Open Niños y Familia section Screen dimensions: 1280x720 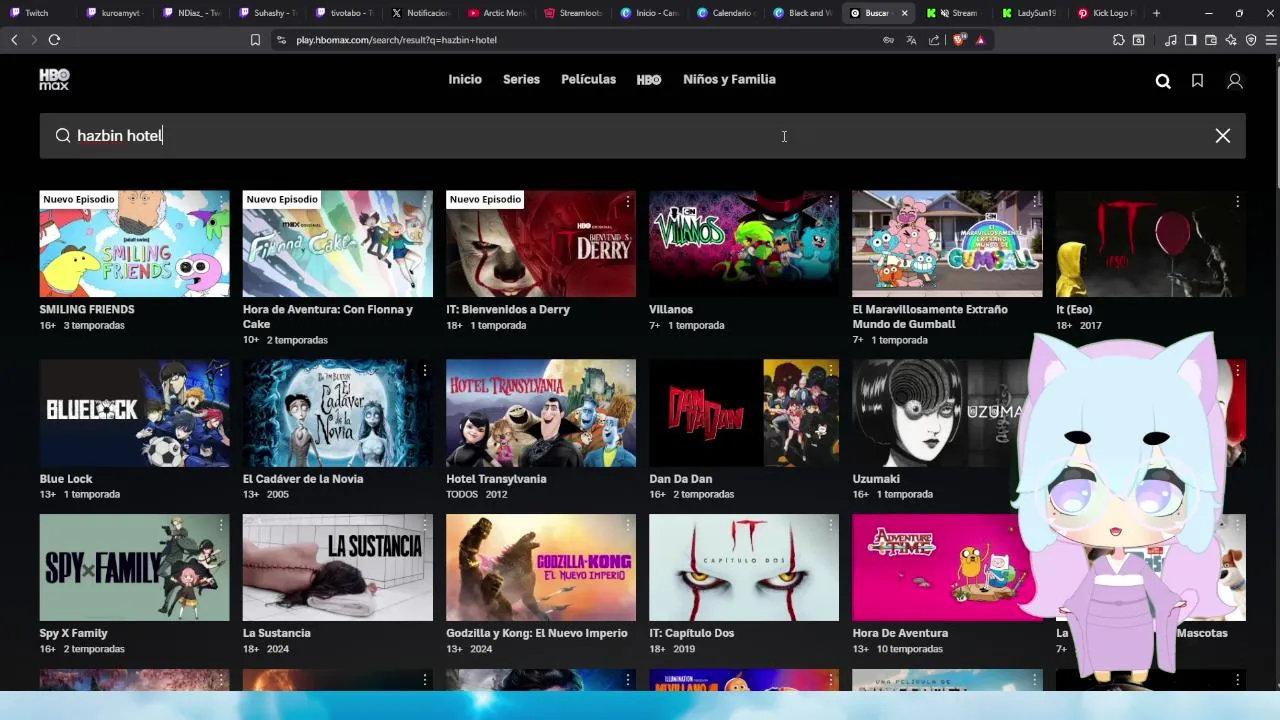click(x=729, y=79)
